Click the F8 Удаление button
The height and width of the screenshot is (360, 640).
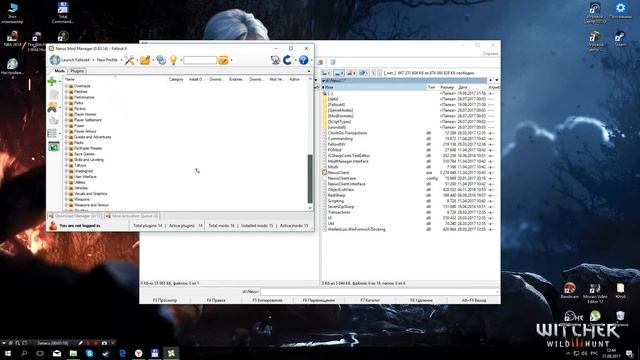pos(422,300)
